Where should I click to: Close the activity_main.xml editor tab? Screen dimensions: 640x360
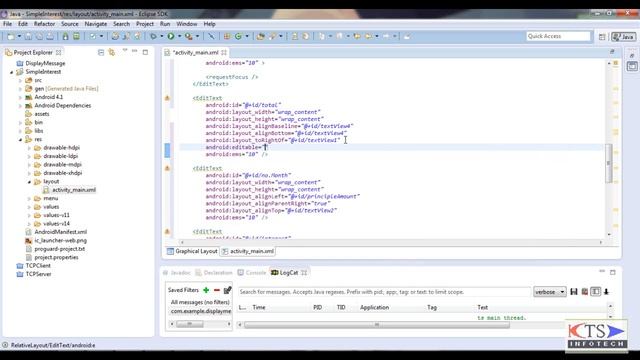[224, 53]
